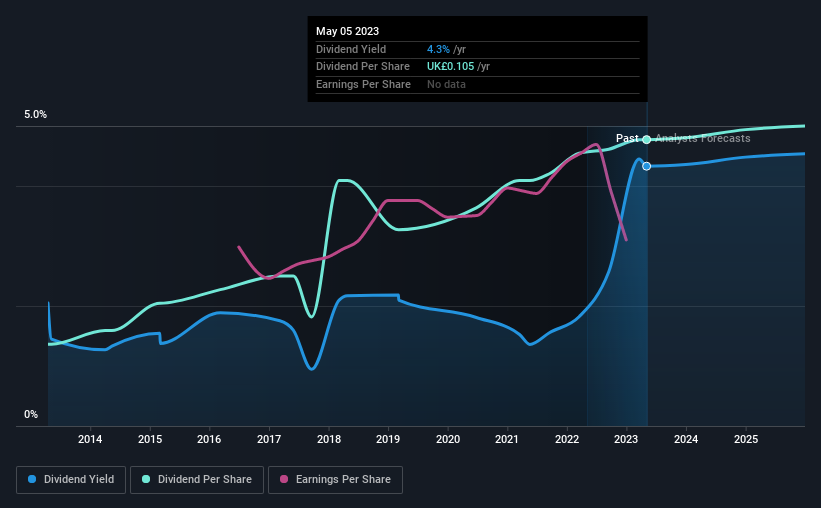
Task: Click the 2020 axis label
Action: click(x=448, y=439)
